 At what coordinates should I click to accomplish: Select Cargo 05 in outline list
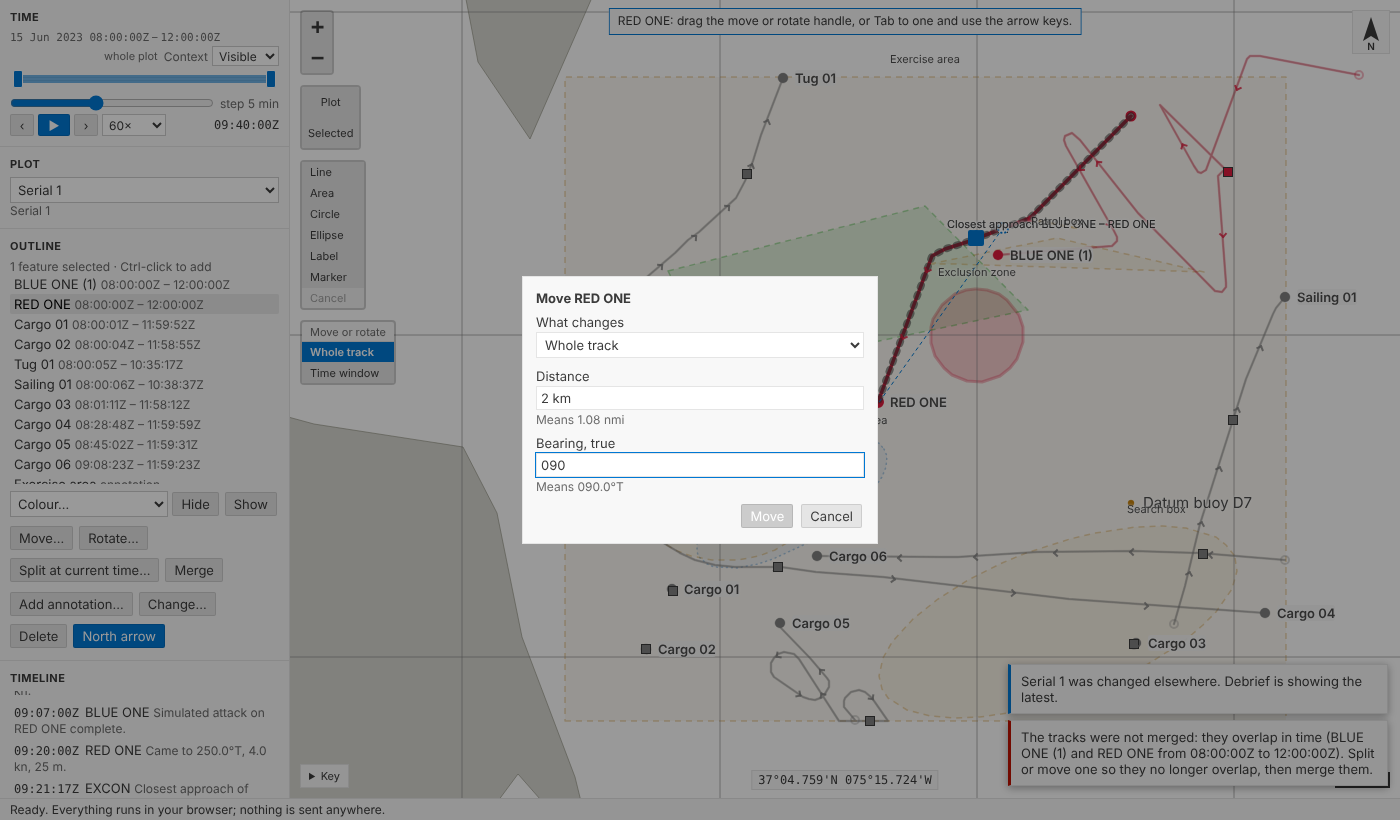(x=144, y=444)
